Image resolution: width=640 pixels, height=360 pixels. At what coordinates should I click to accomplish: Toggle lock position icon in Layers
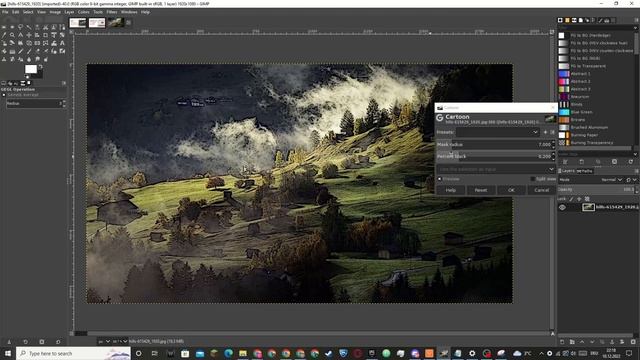tap(579, 199)
